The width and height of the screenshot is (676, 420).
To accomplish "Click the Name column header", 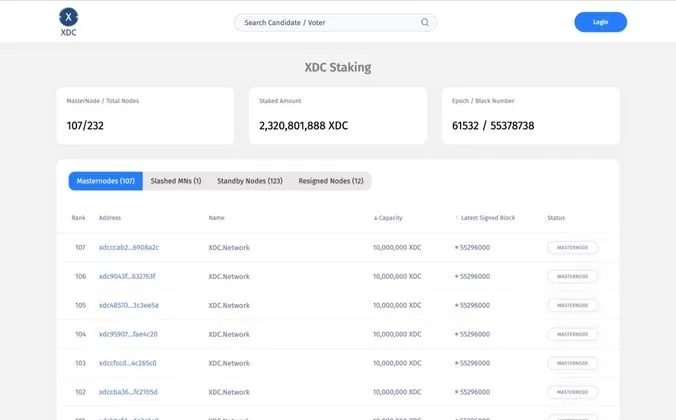I will (x=216, y=218).
